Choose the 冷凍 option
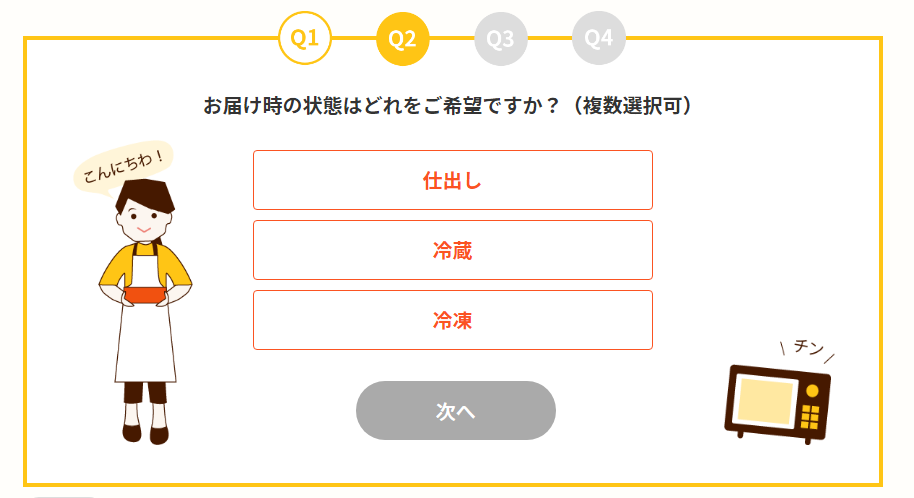This screenshot has height=498, width=914. click(x=453, y=320)
